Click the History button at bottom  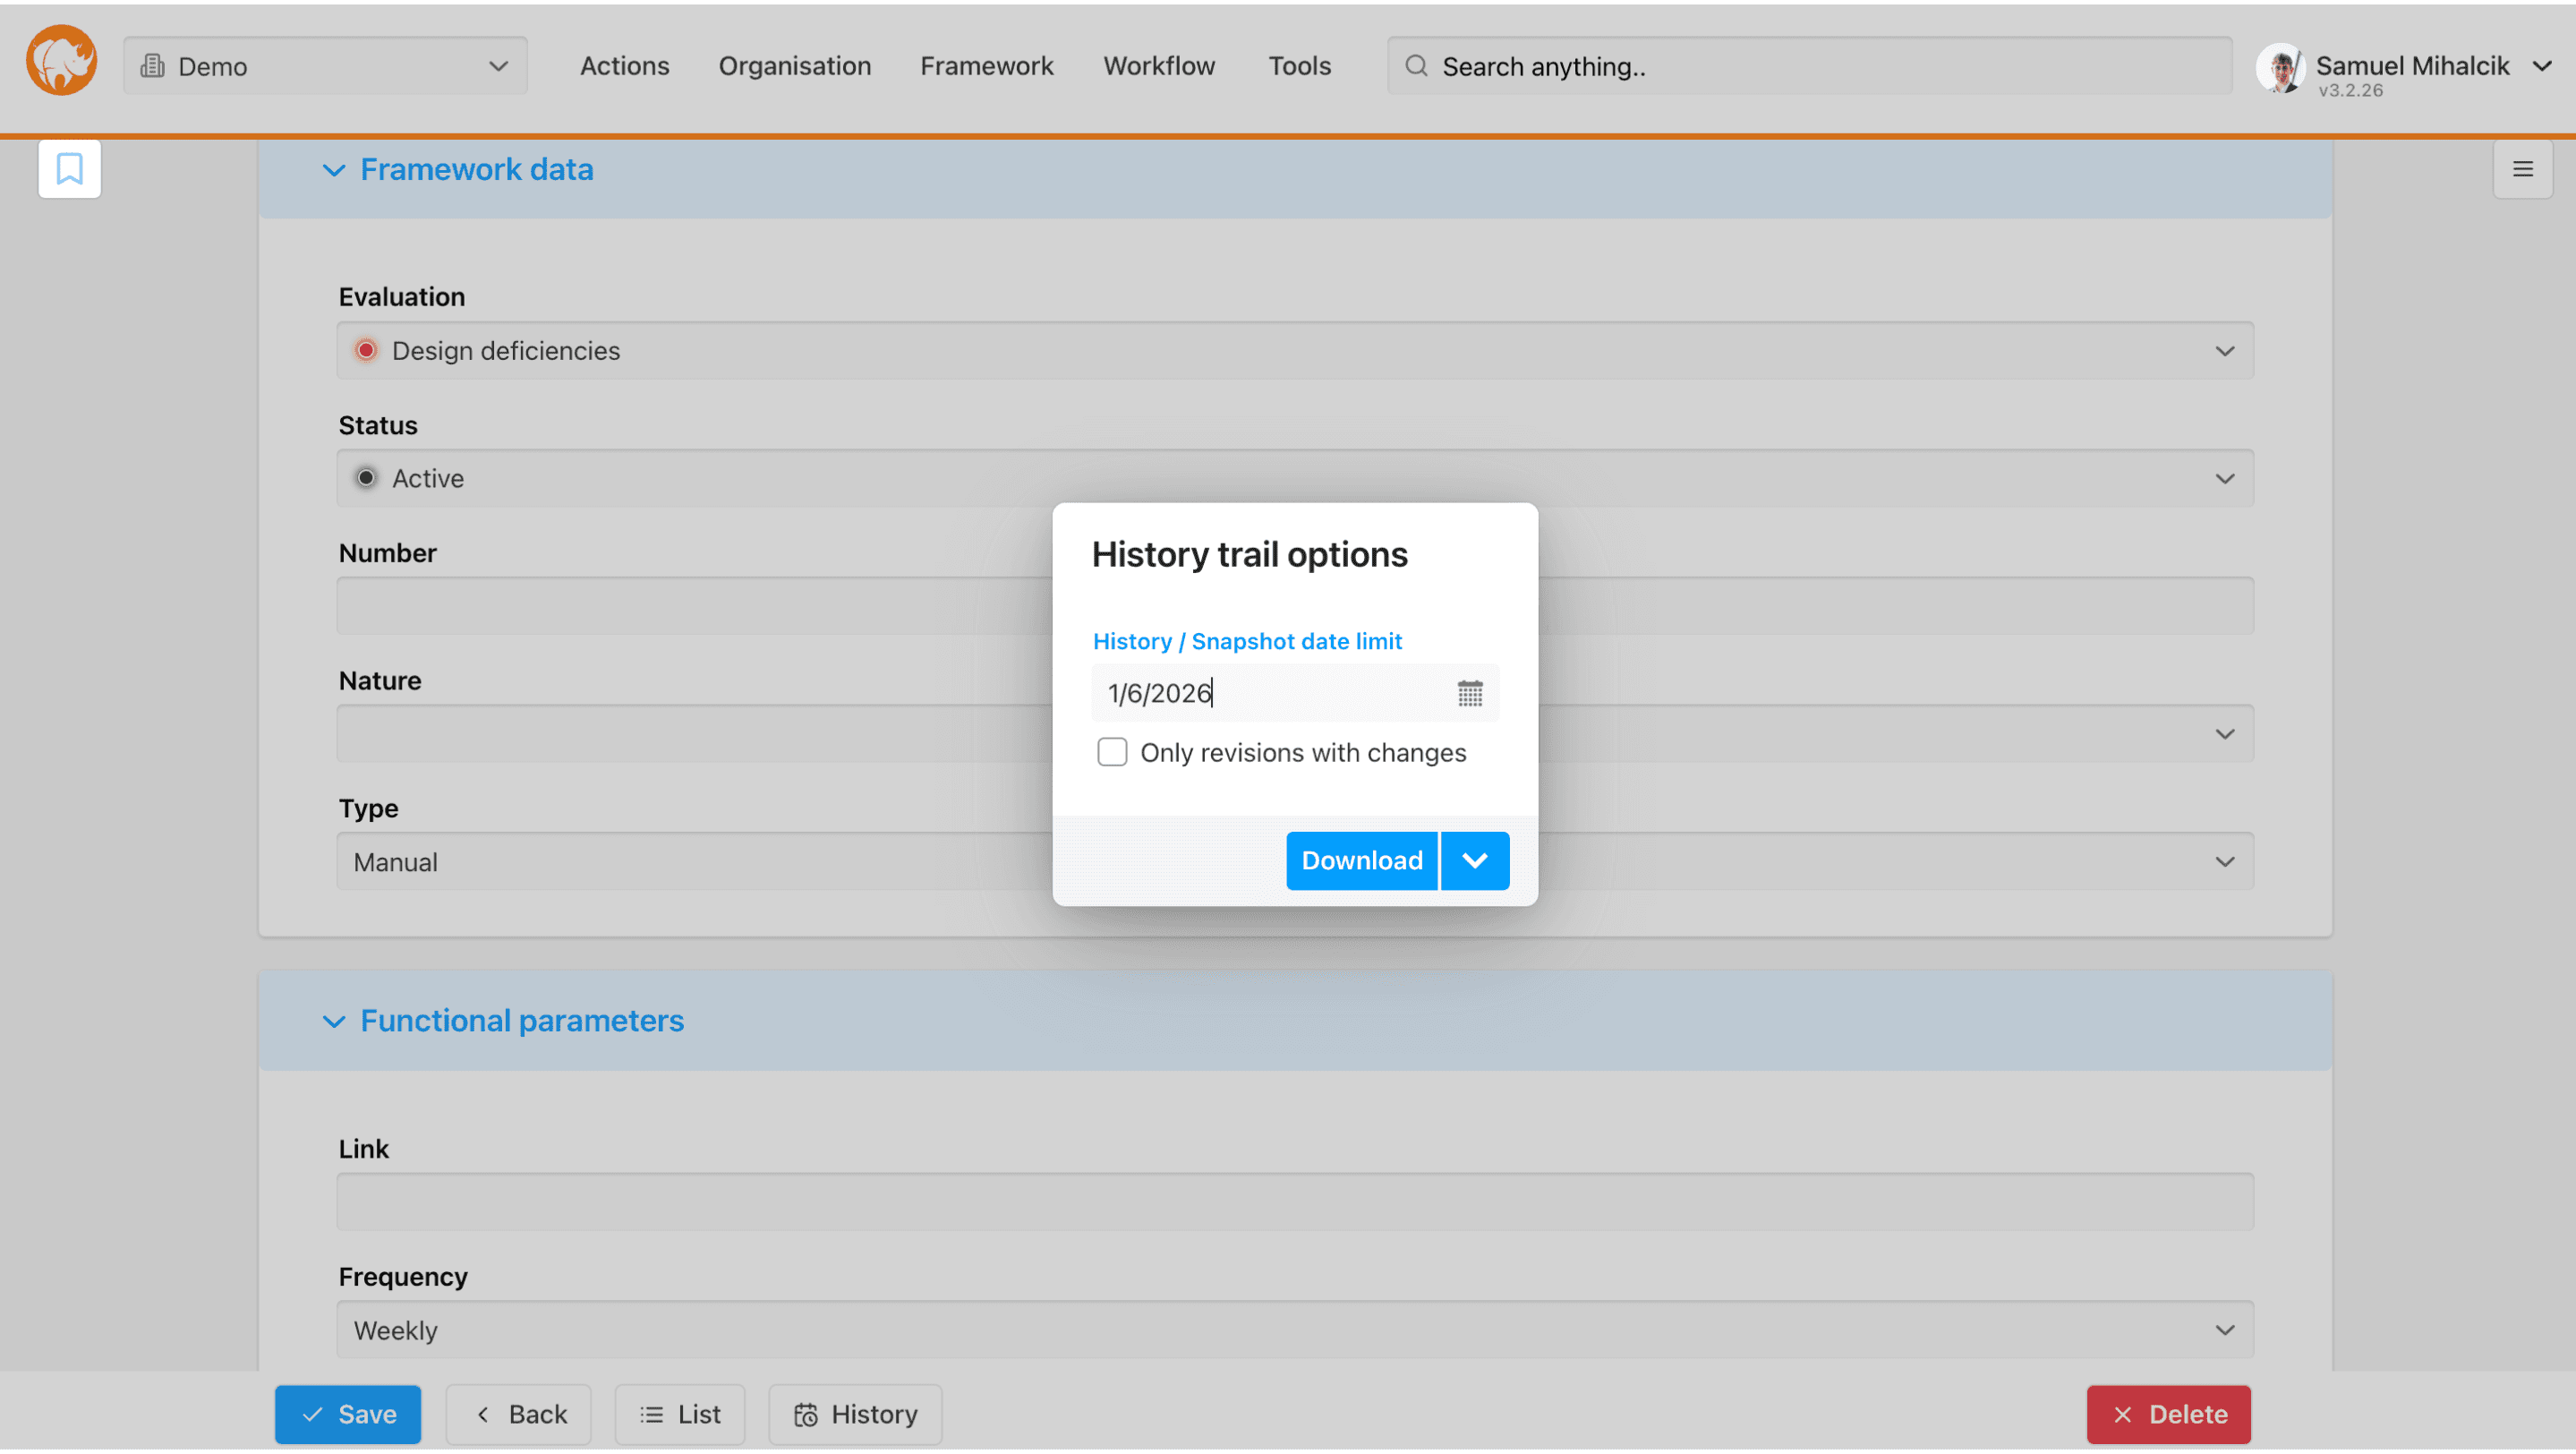click(855, 1414)
